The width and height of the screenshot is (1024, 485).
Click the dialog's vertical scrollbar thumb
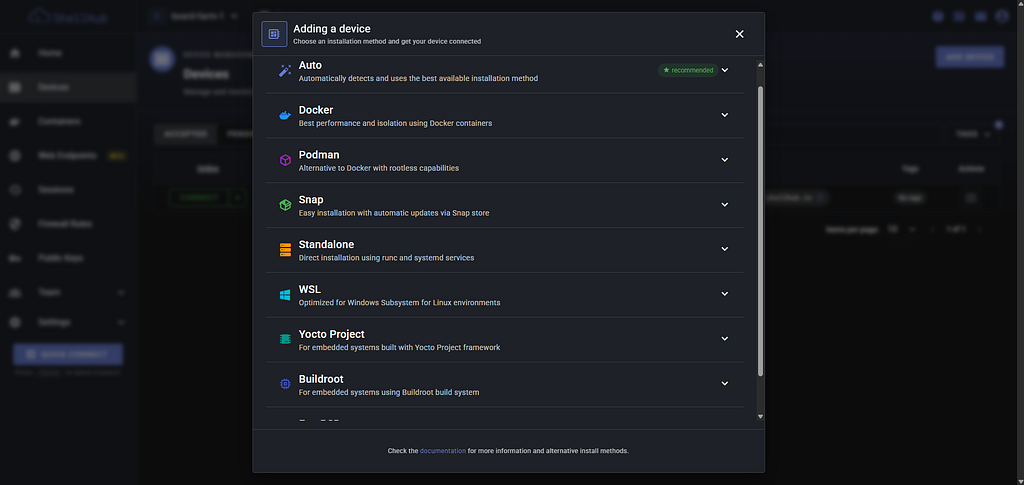(760, 230)
